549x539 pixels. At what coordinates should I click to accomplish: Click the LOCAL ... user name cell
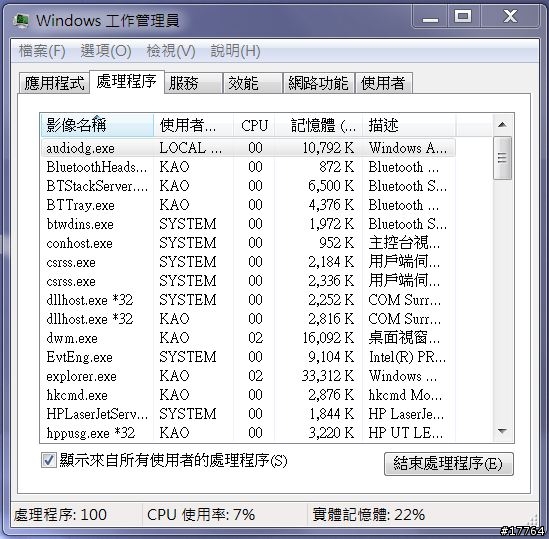(191, 148)
